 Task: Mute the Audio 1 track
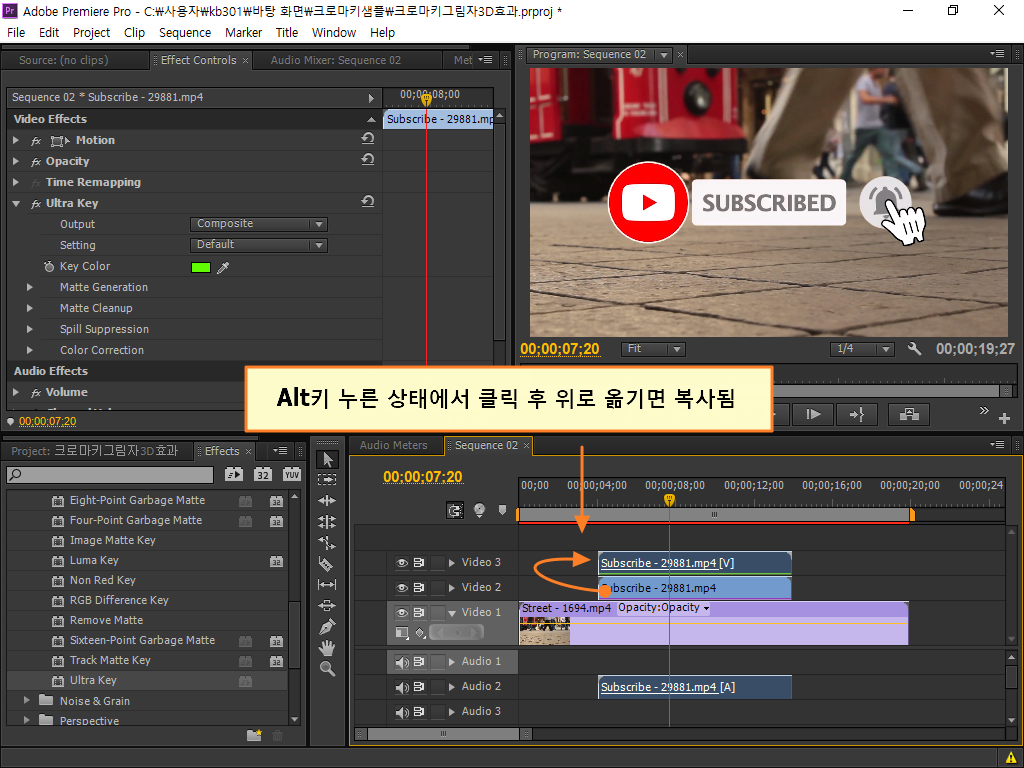(402, 662)
